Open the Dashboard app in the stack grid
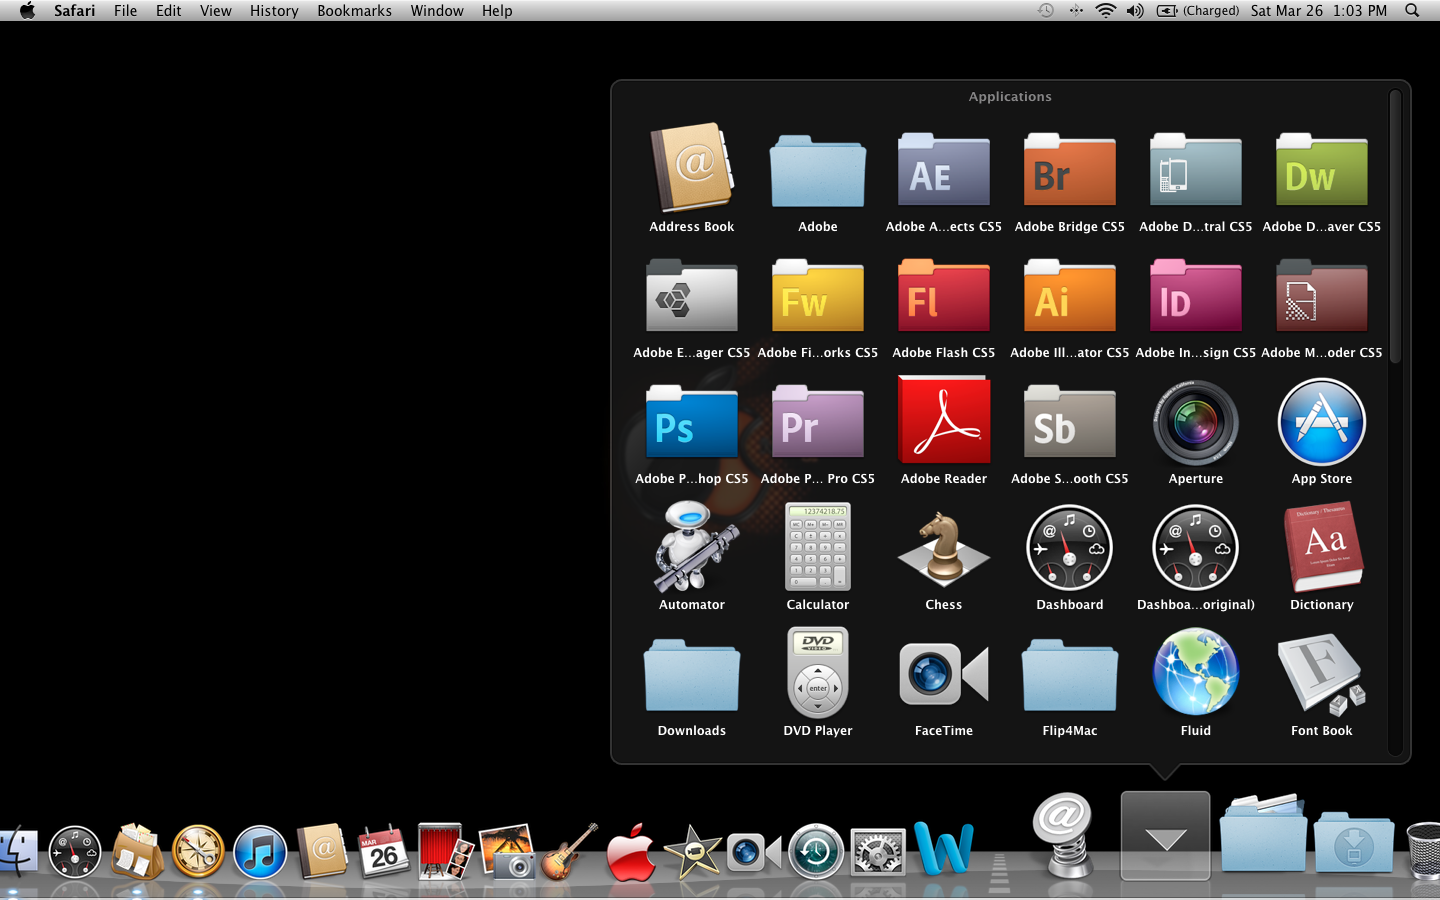1440x900 pixels. [x=1070, y=548]
